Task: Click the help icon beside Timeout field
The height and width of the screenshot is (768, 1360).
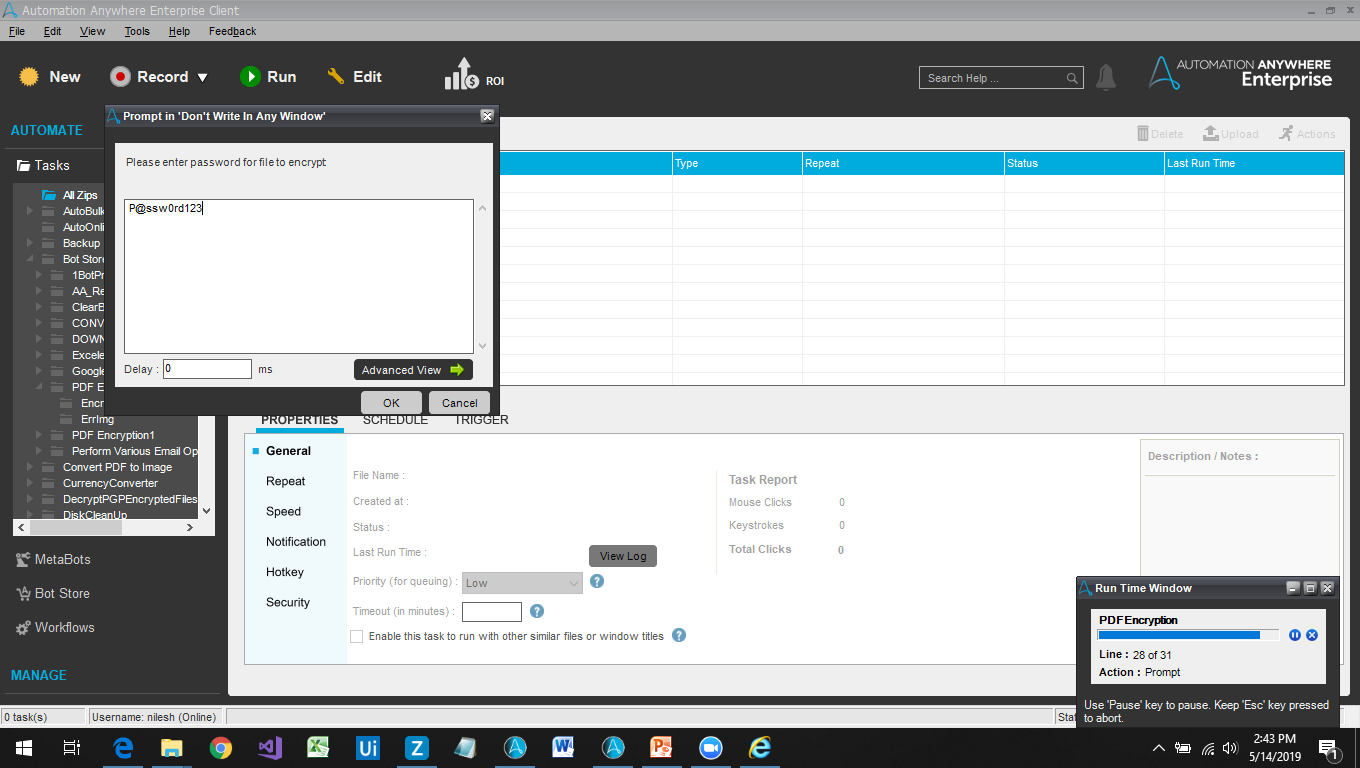Action: click(537, 611)
